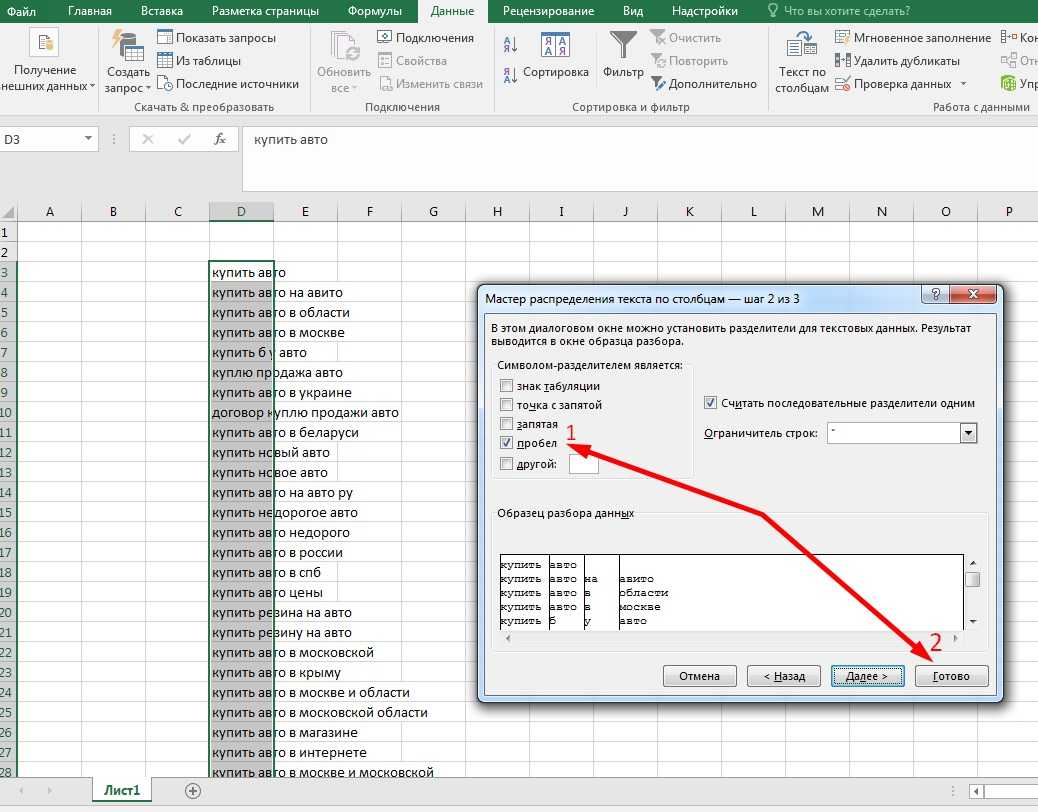Click the Show Queries icon

[x=165, y=38]
